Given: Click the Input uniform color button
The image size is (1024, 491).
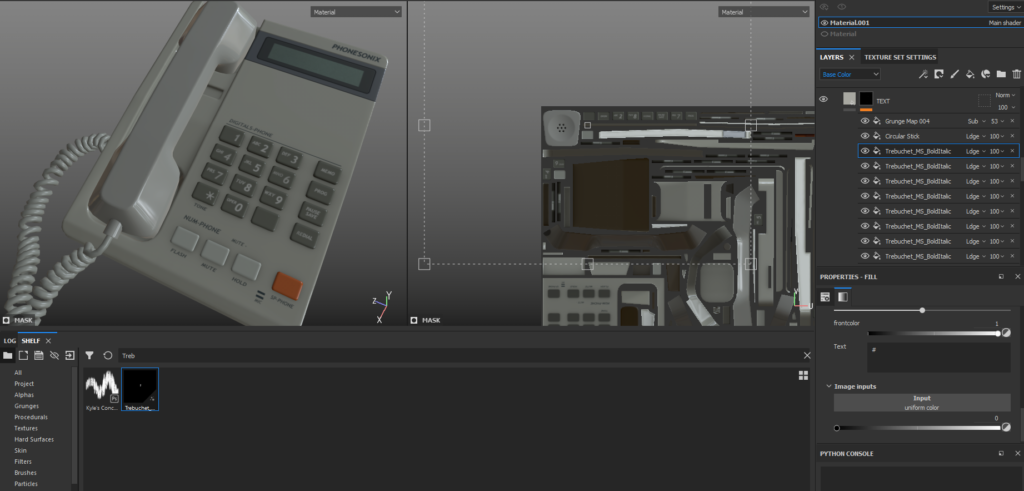Looking at the screenshot, I should pyautogui.click(x=921, y=403).
